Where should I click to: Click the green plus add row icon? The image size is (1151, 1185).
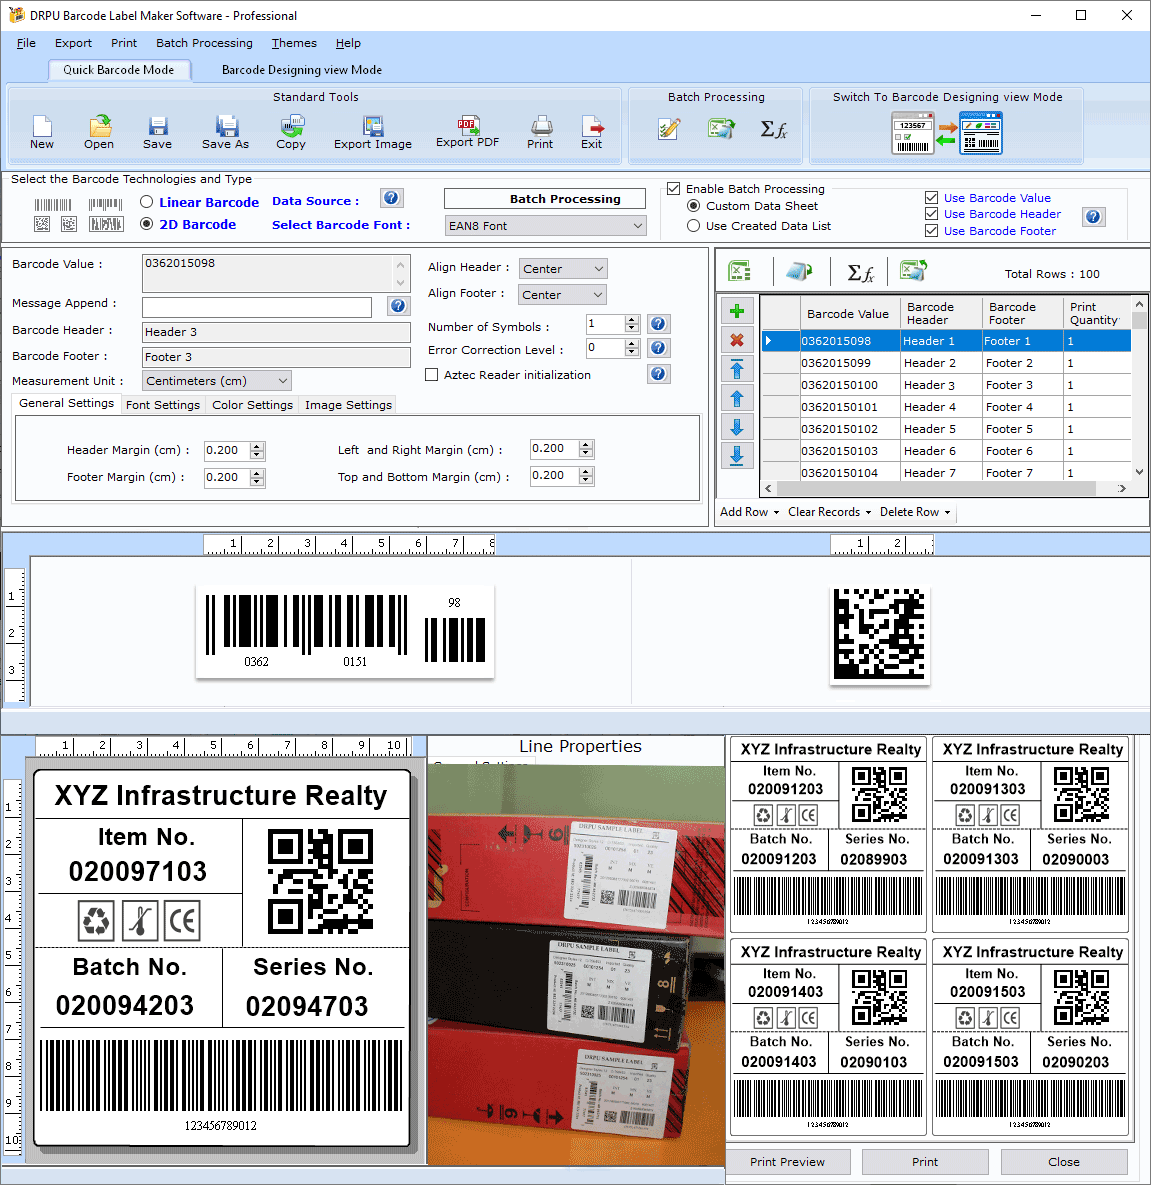pyautogui.click(x=737, y=311)
